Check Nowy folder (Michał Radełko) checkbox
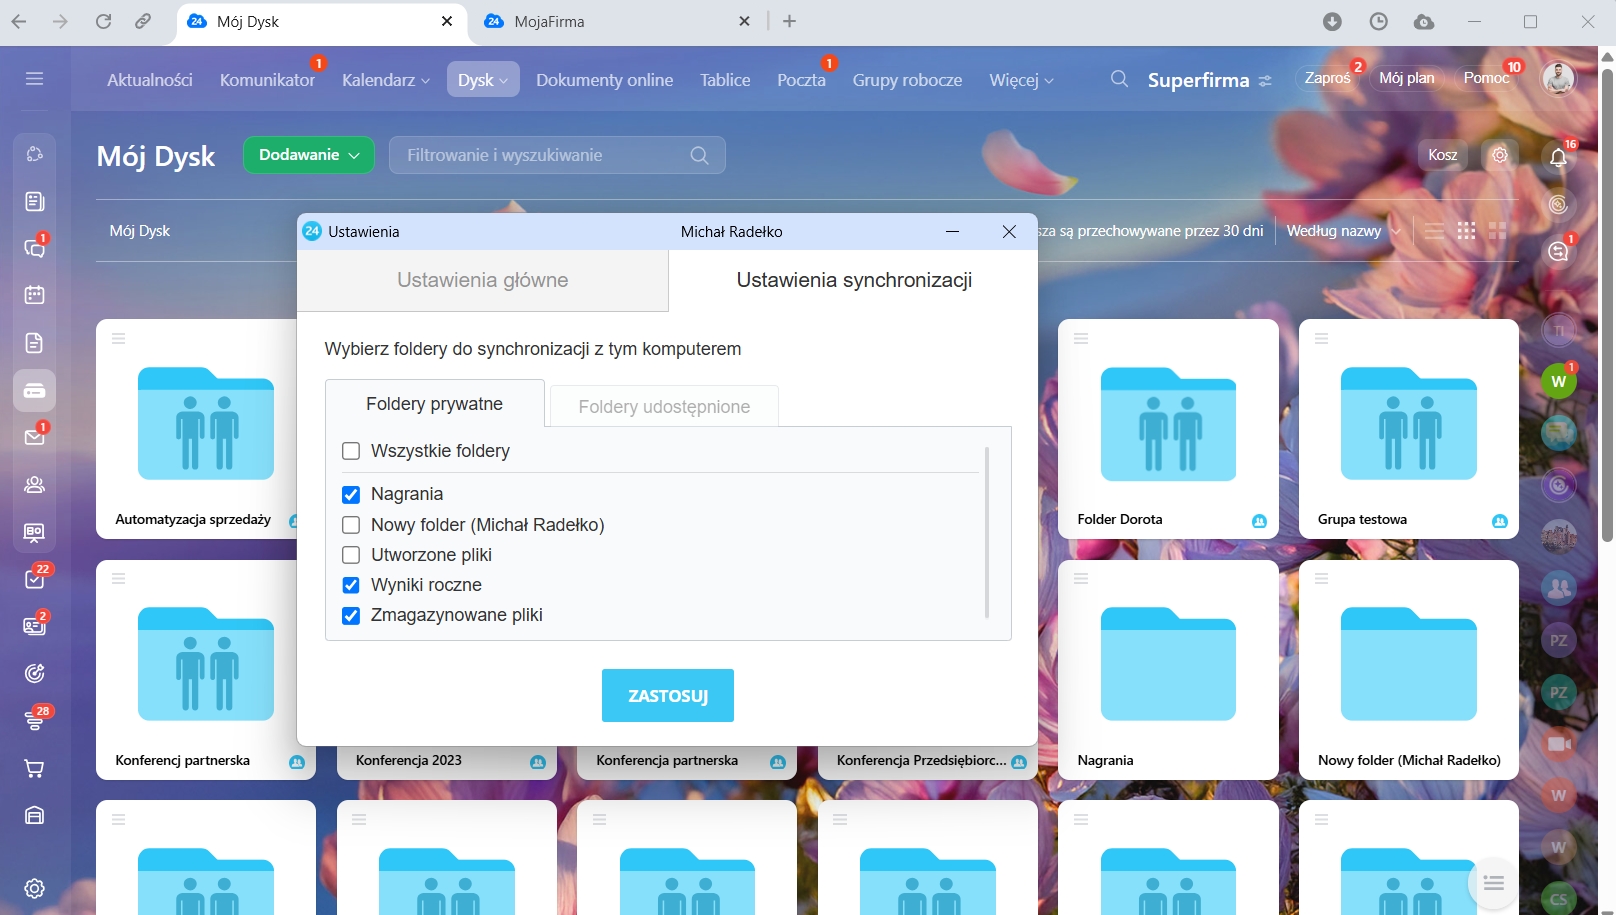The width and height of the screenshot is (1616, 915). 351,525
